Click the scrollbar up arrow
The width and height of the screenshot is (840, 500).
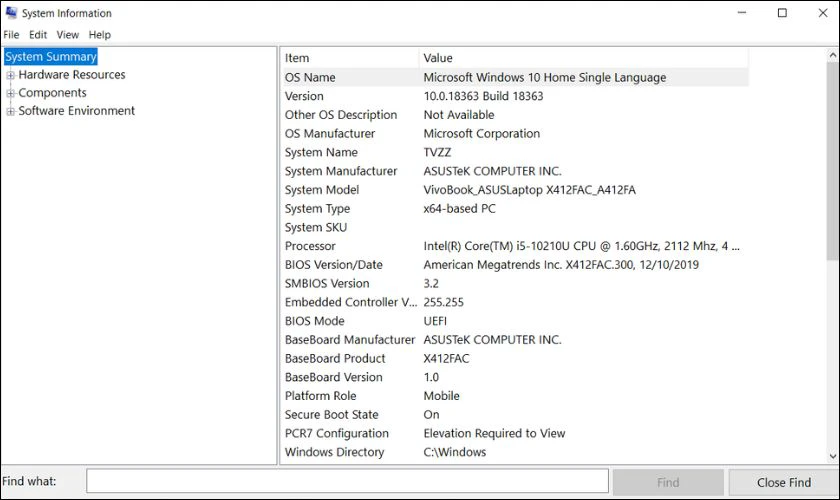(832, 55)
